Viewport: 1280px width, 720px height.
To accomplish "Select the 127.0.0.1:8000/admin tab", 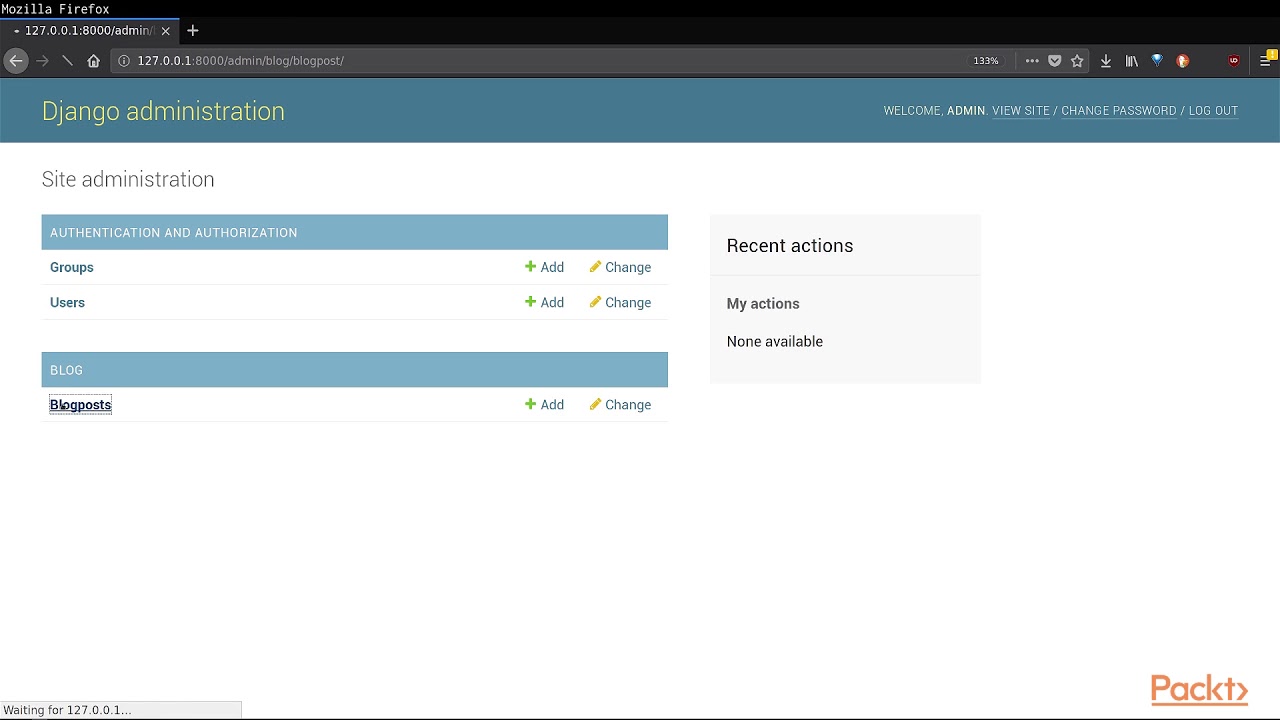I will tap(90, 31).
